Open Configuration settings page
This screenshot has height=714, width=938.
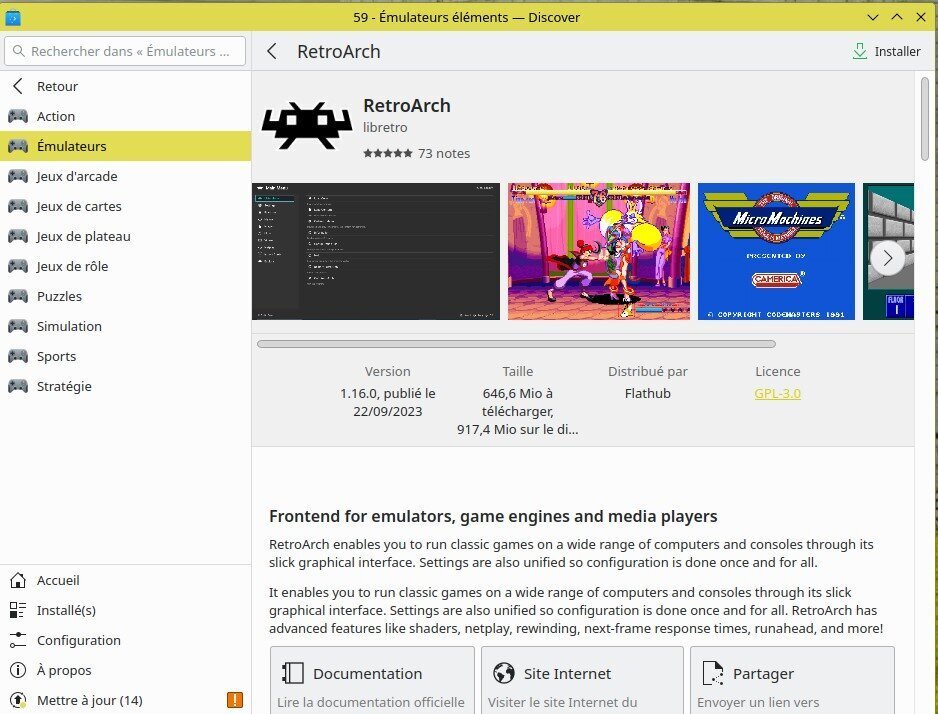point(78,640)
